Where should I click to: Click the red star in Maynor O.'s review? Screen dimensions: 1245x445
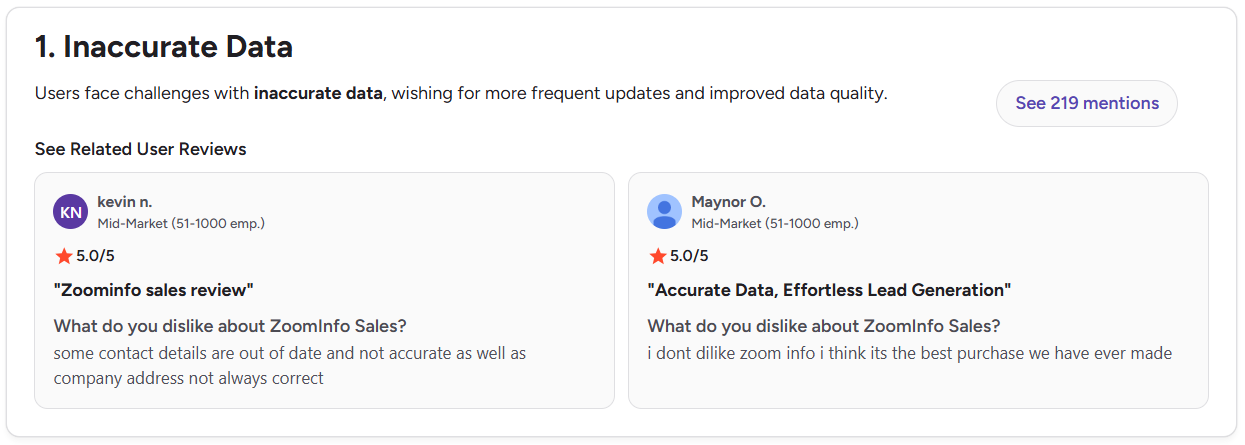tap(658, 256)
